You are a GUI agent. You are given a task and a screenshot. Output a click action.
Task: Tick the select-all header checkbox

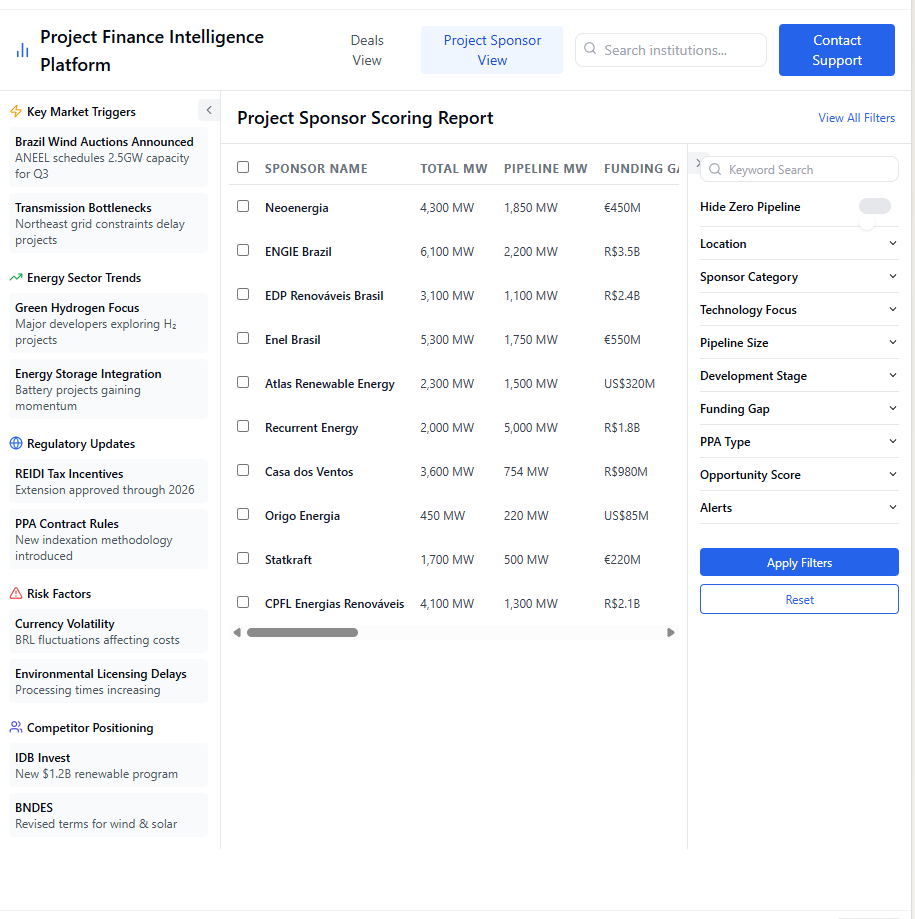(243, 168)
